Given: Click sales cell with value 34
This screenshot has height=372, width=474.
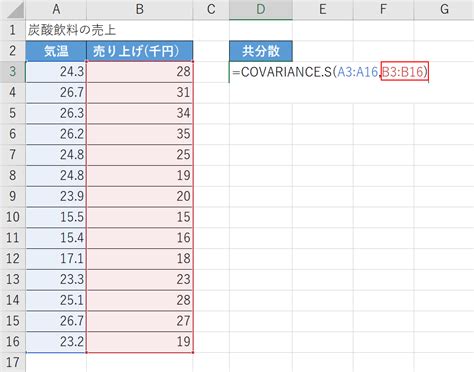Looking at the screenshot, I should (140, 113).
